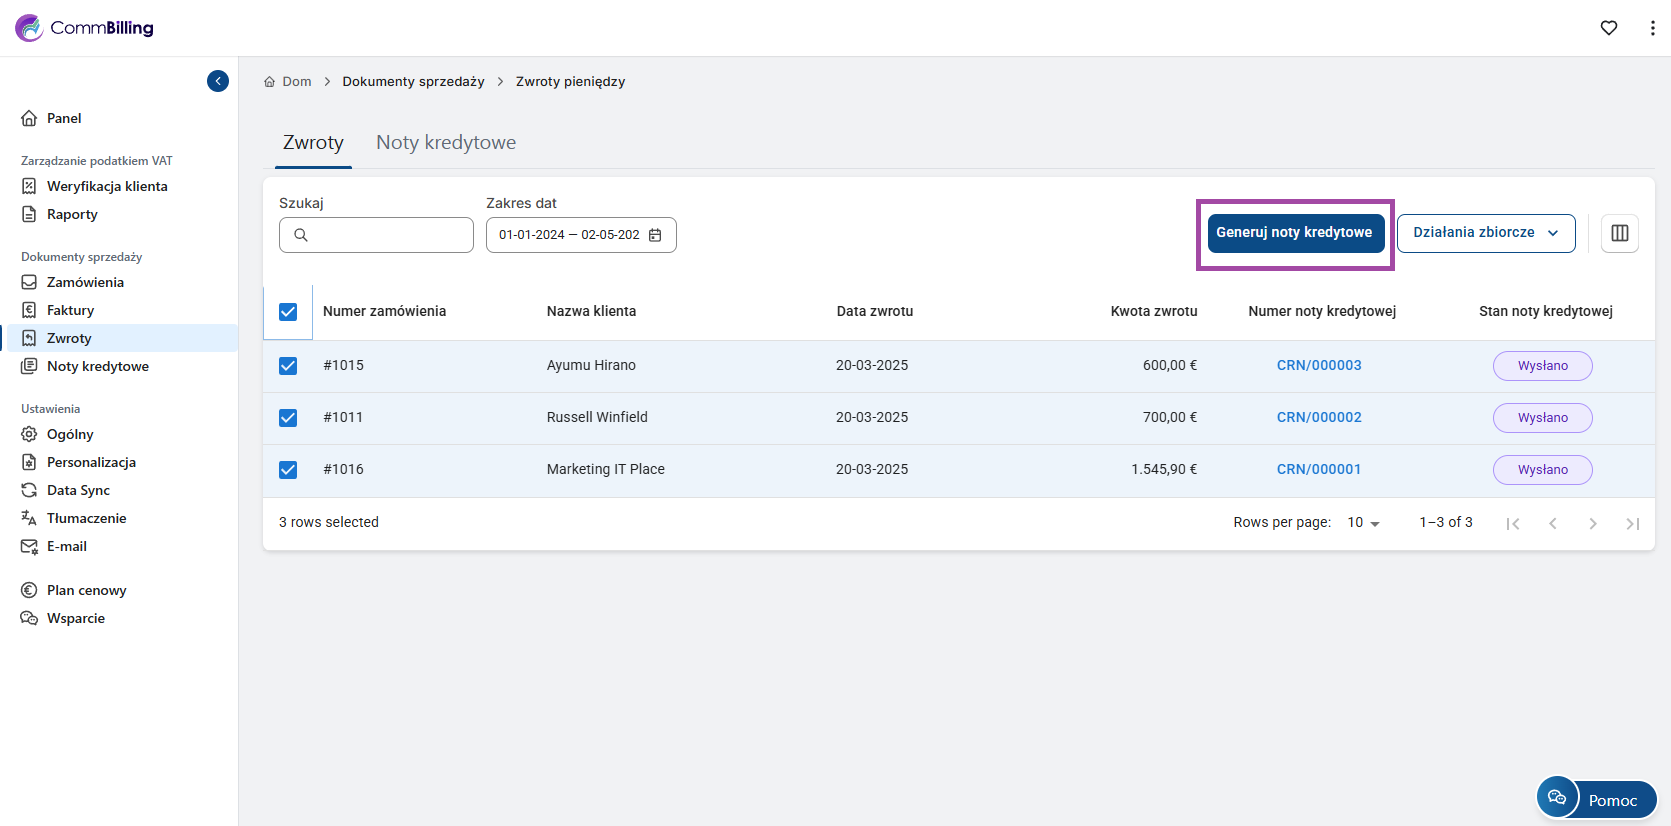This screenshot has height=826, width=1671.
Task: Open Faktury in the sidebar menu
Action: tap(70, 310)
